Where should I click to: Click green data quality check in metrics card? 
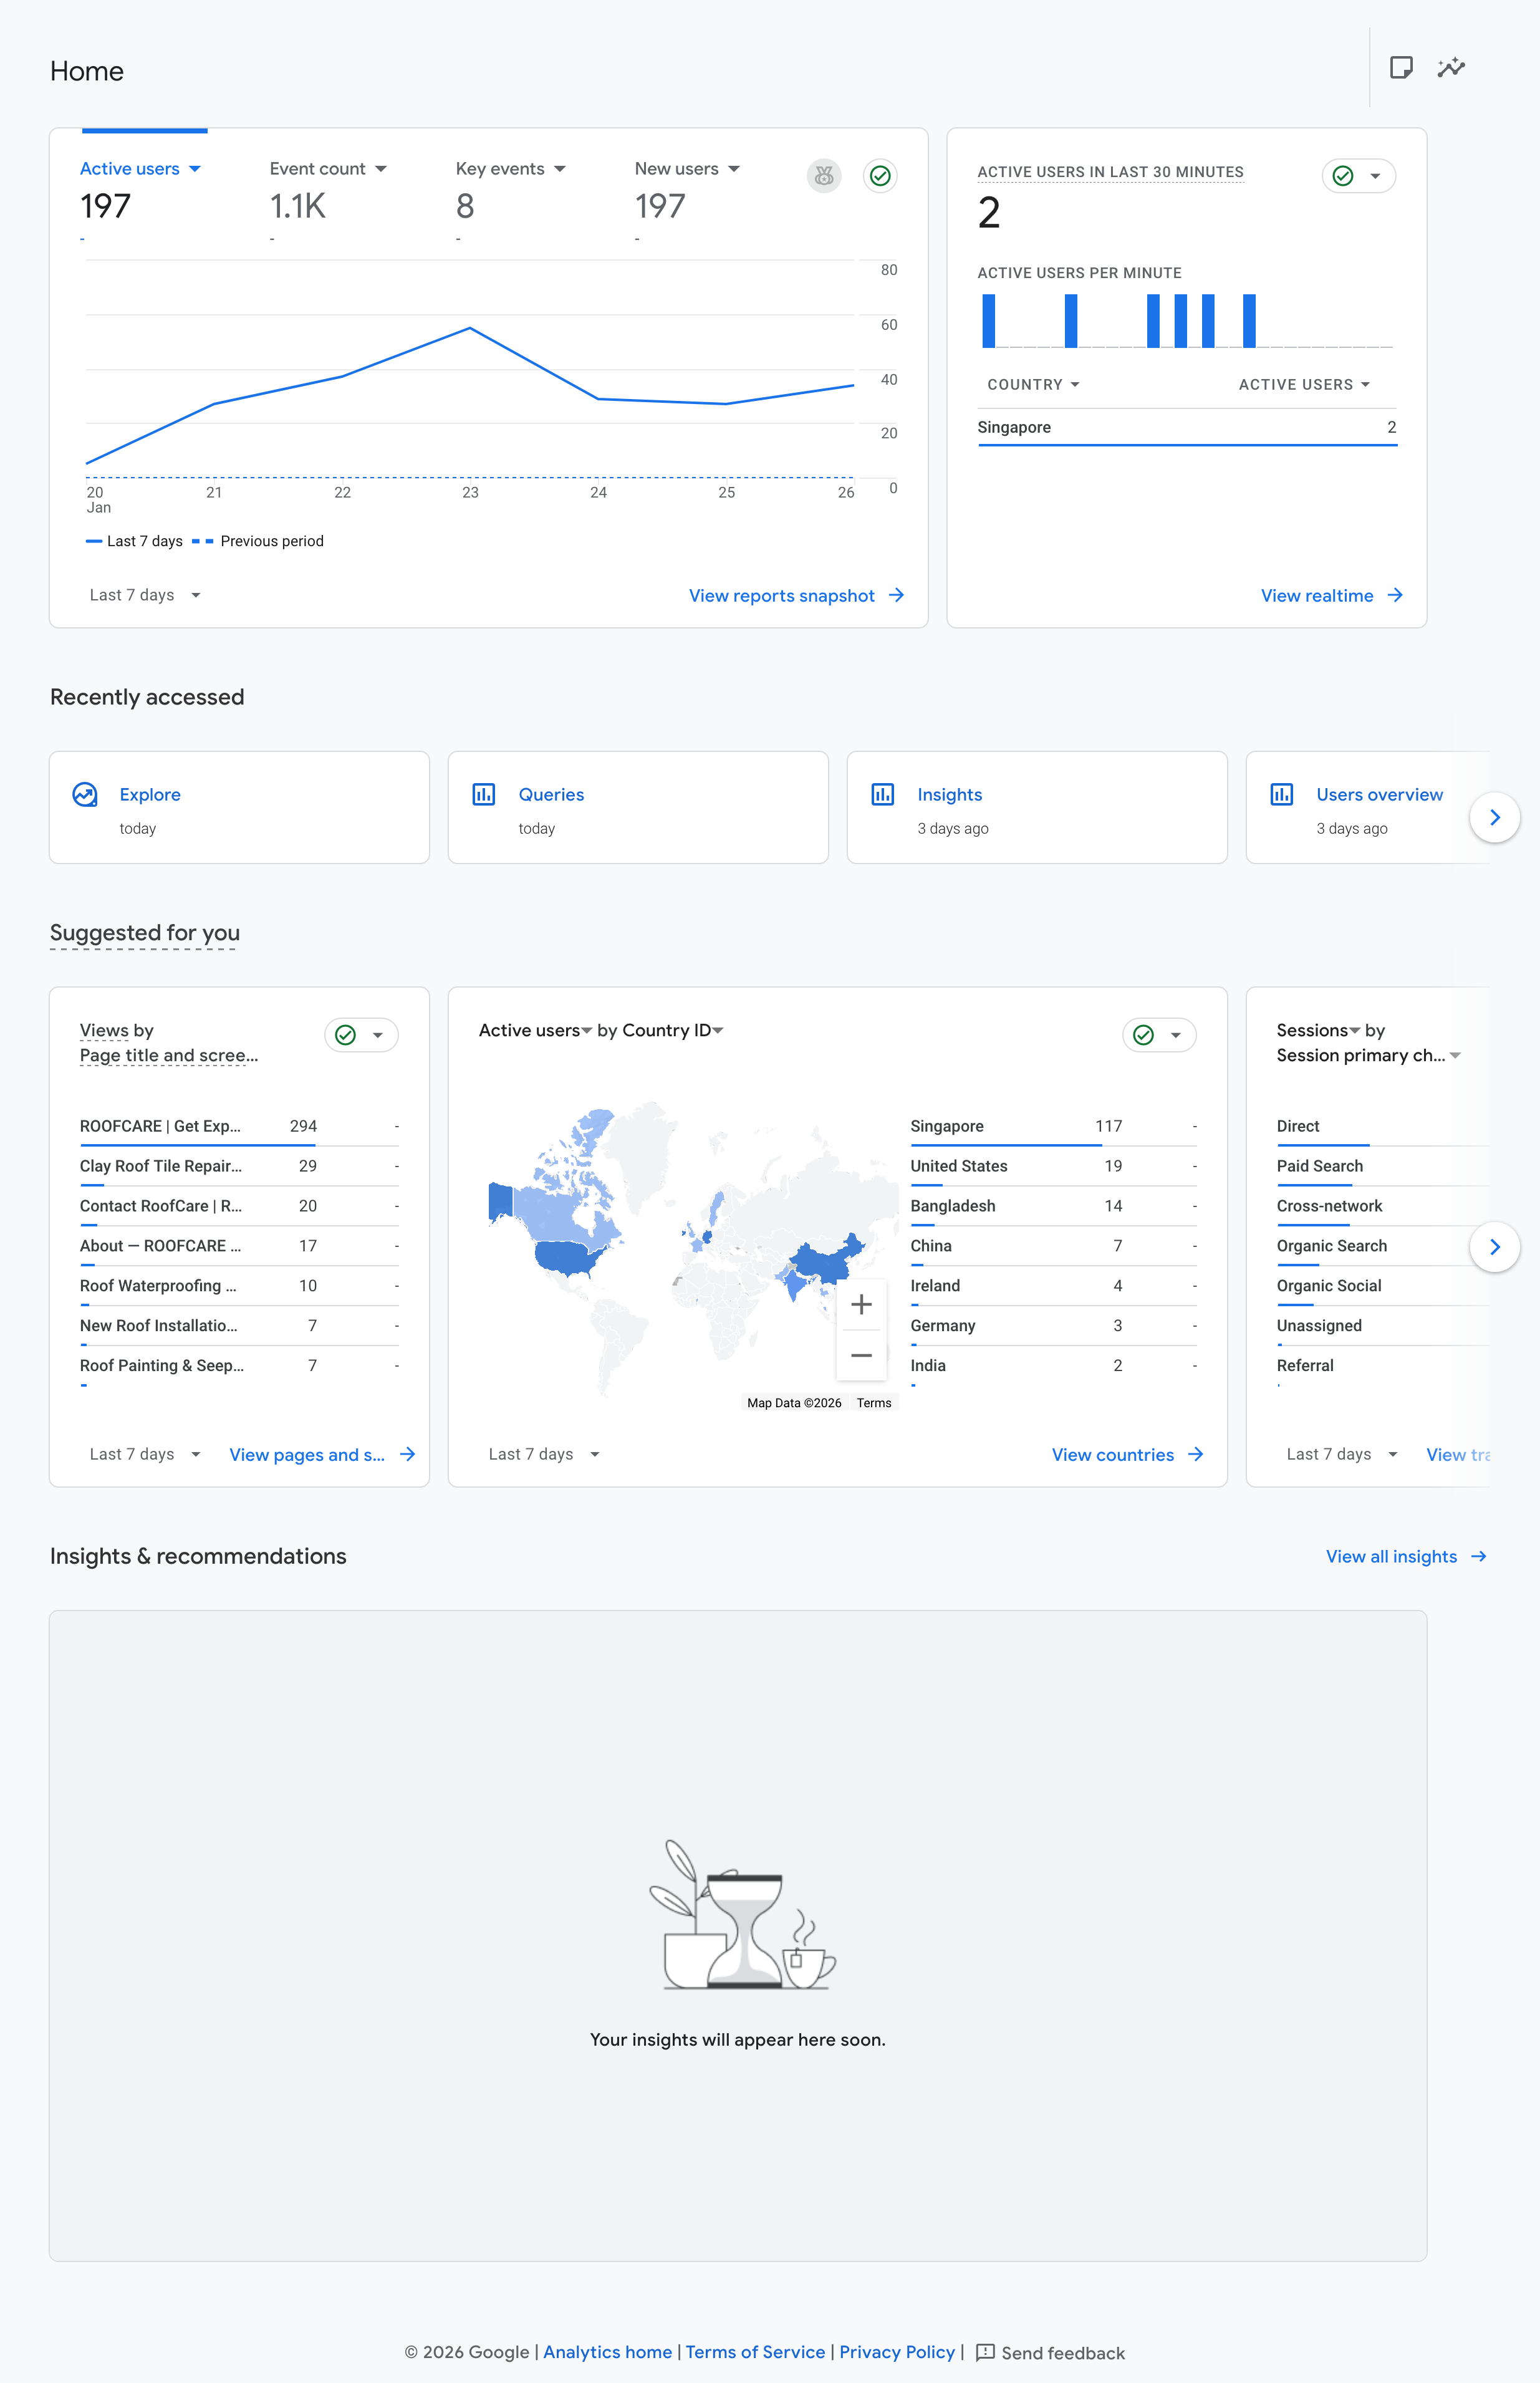(x=880, y=176)
